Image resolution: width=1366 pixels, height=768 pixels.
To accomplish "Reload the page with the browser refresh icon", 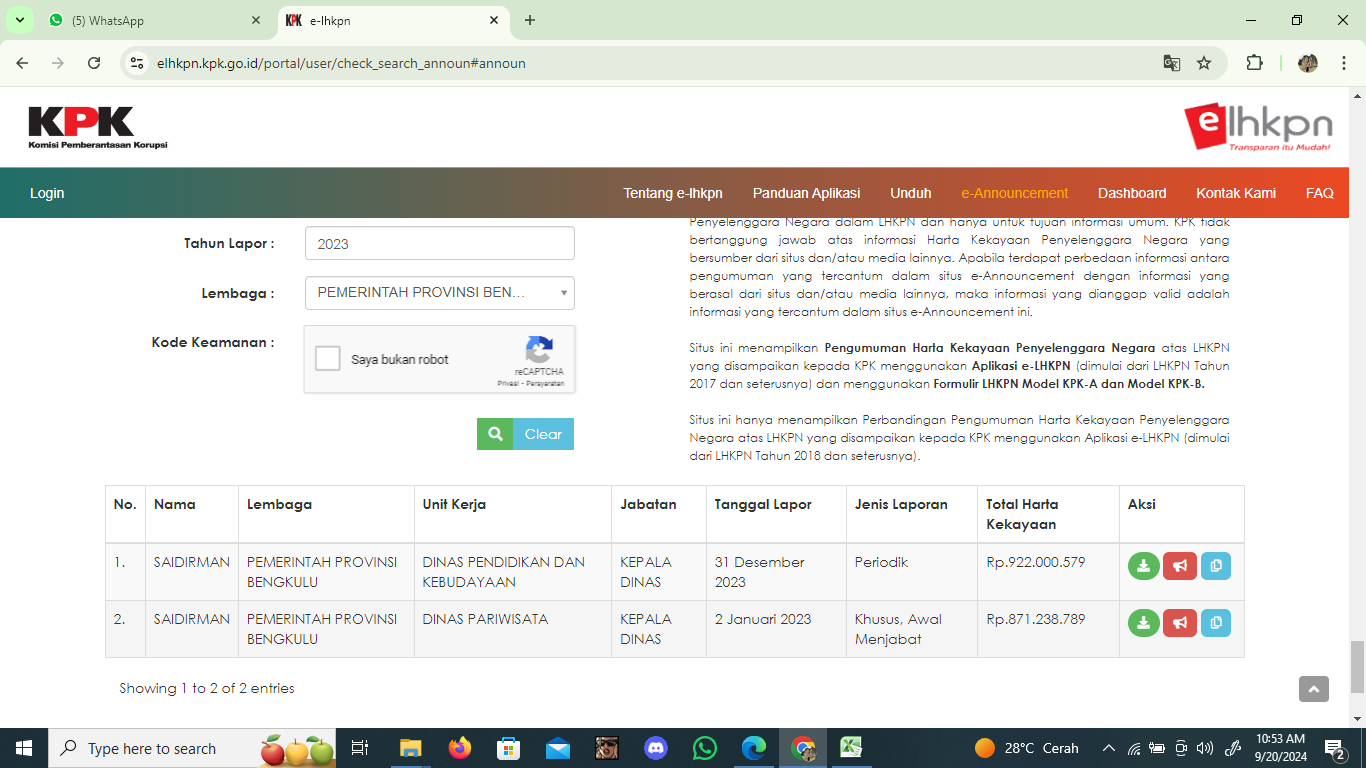I will pyautogui.click(x=94, y=63).
